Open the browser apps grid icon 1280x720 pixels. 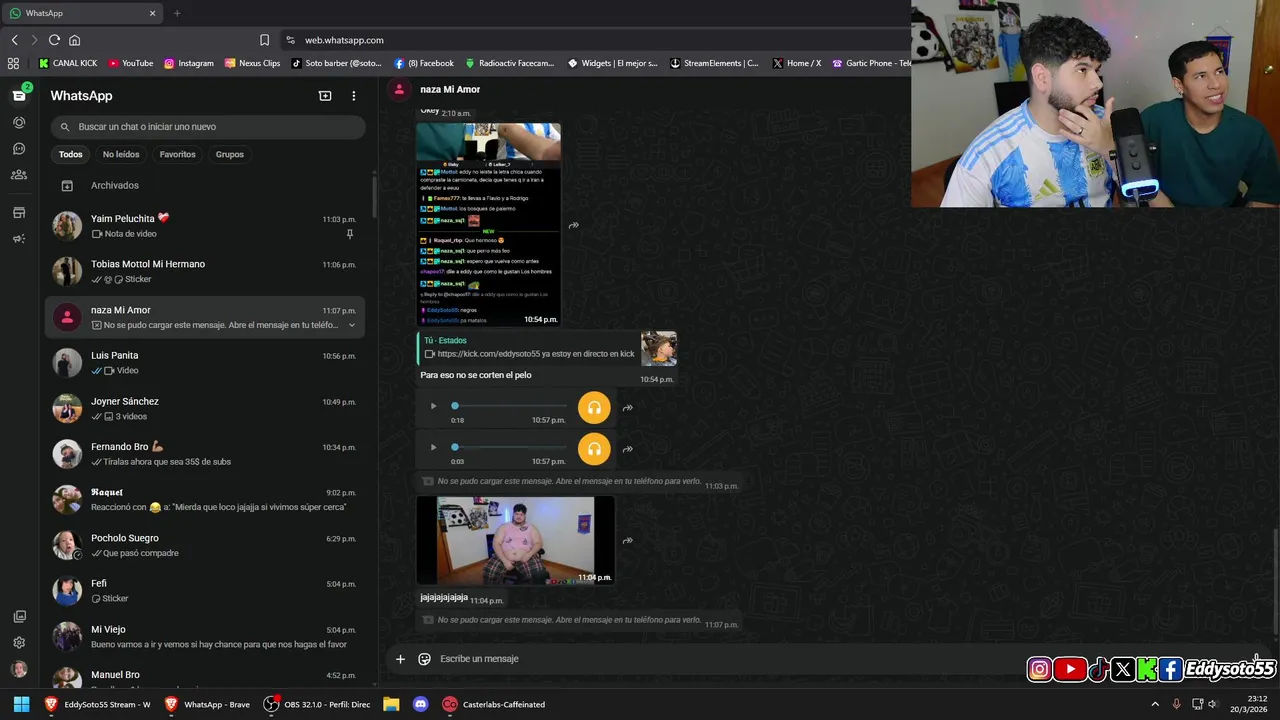point(13,63)
